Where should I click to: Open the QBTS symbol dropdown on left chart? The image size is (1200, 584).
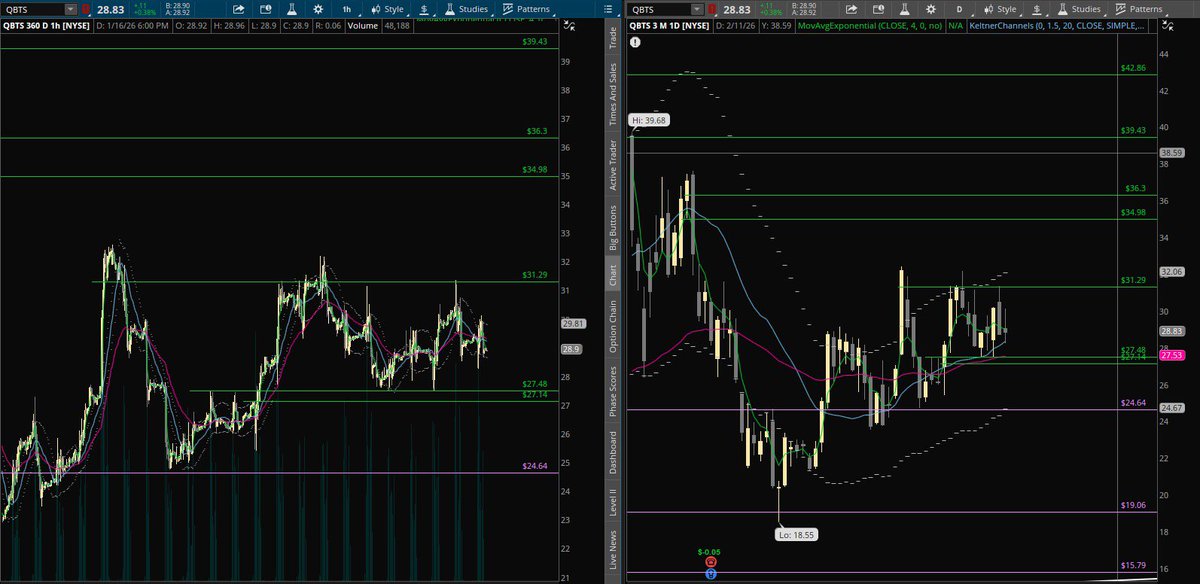70,9
